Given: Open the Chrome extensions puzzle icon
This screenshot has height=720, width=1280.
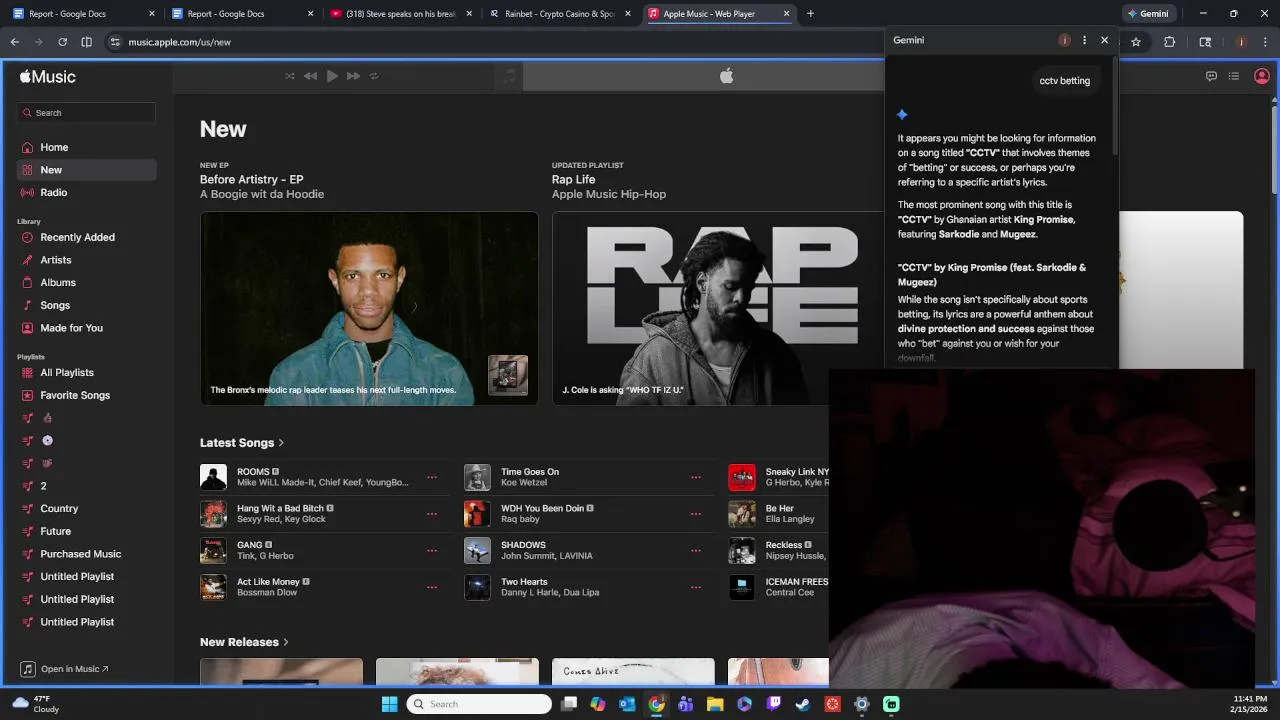Looking at the screenshot, I should pyautogui.click(x=1169, y=42).
